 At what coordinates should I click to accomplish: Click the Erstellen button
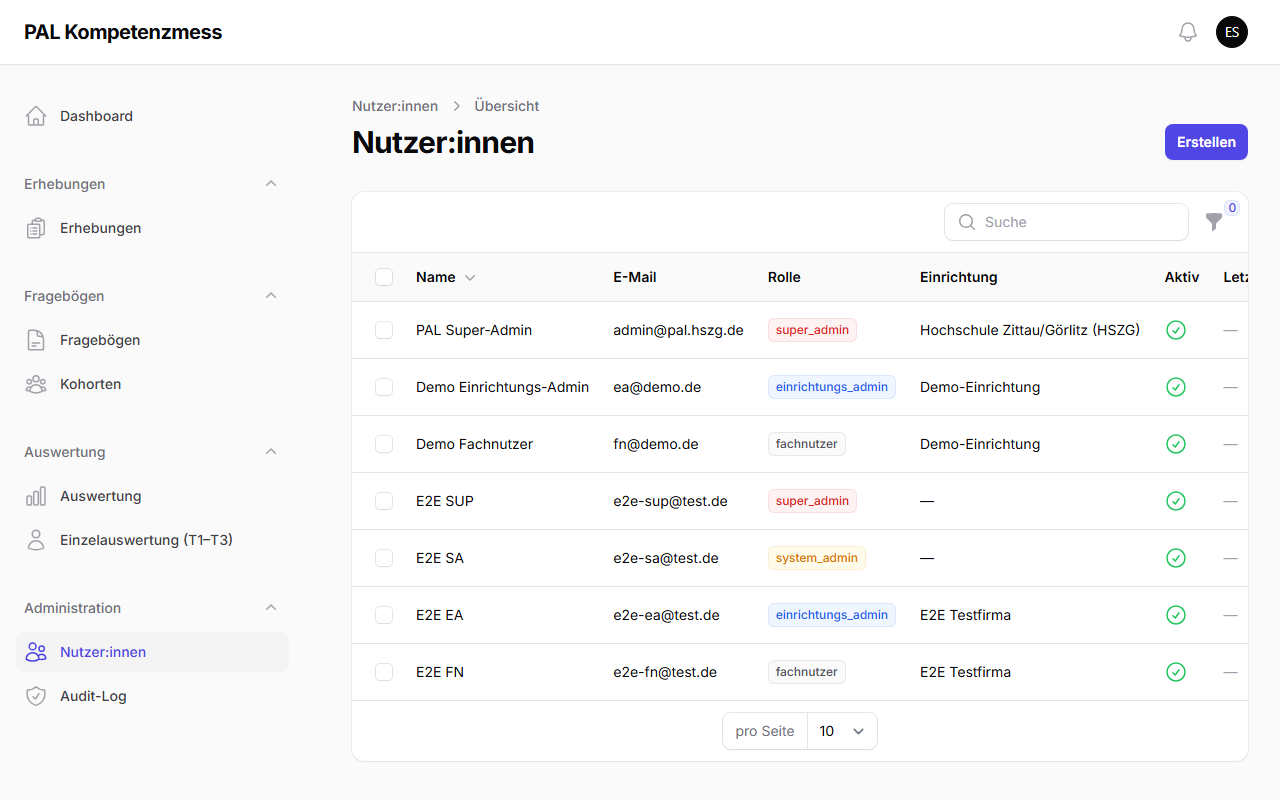pos(1206,142)
